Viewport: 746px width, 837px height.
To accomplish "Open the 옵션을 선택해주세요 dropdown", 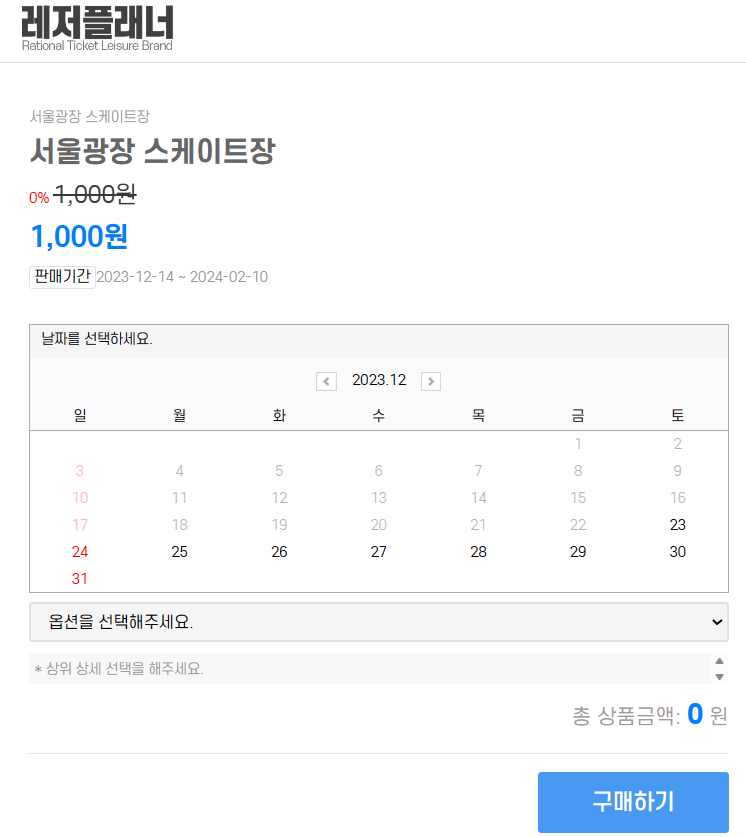I will pos(379,622).
